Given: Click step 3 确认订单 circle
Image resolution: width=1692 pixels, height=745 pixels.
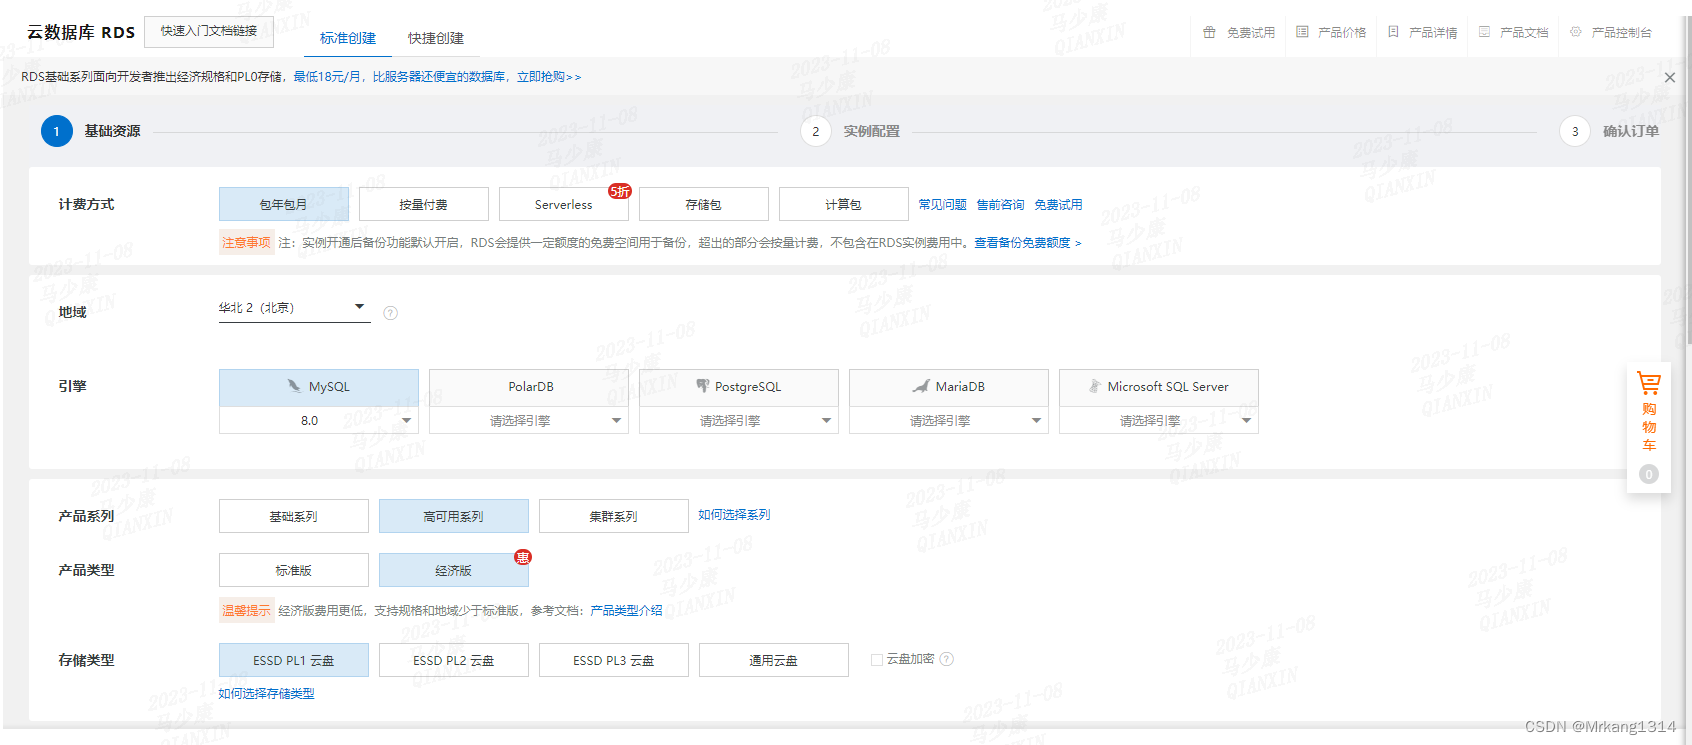Looking at the screenshot, I should 1575,131.
